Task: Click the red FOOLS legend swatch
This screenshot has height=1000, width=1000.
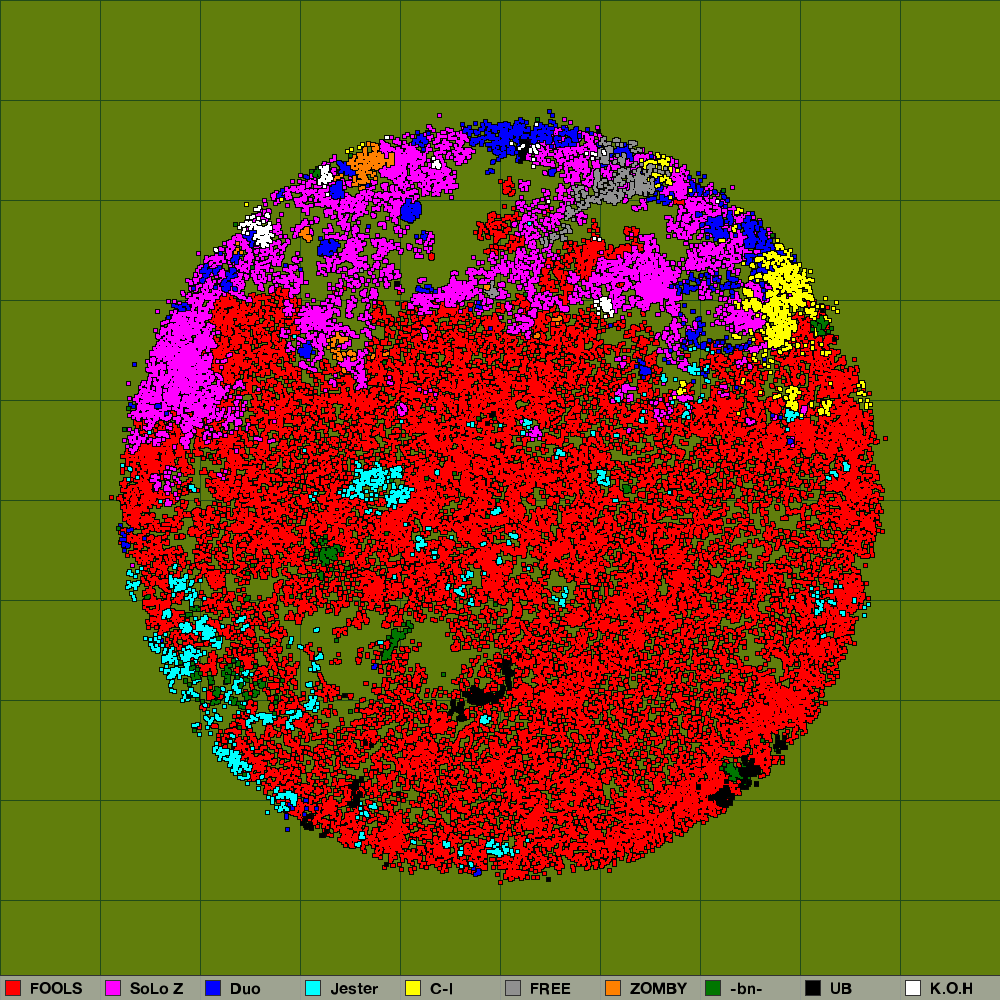Action: [x=13, y=988]
